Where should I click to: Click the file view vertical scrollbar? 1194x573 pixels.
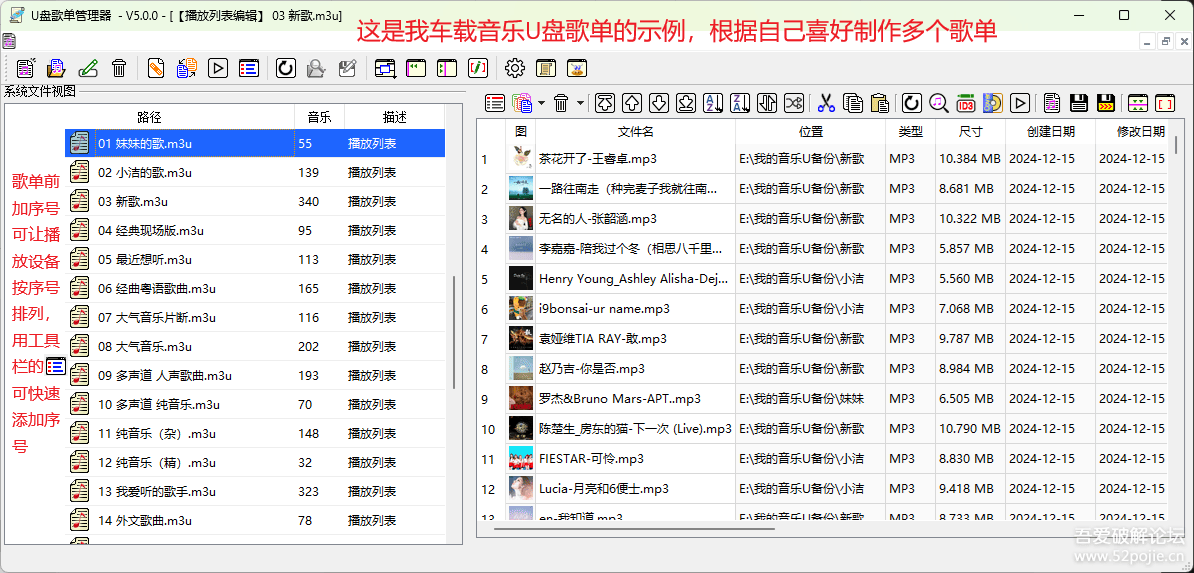(x=455, y=332)
